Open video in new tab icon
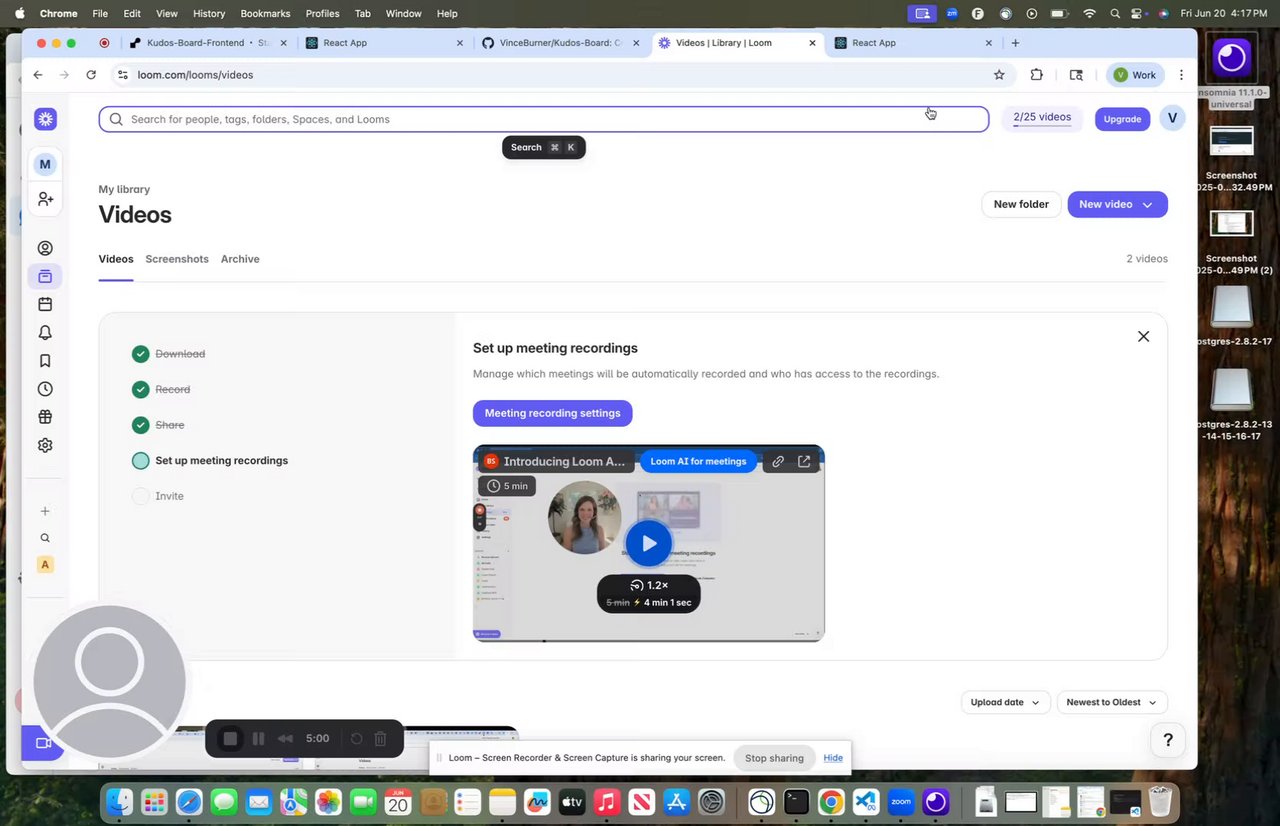 pos(804,461)
